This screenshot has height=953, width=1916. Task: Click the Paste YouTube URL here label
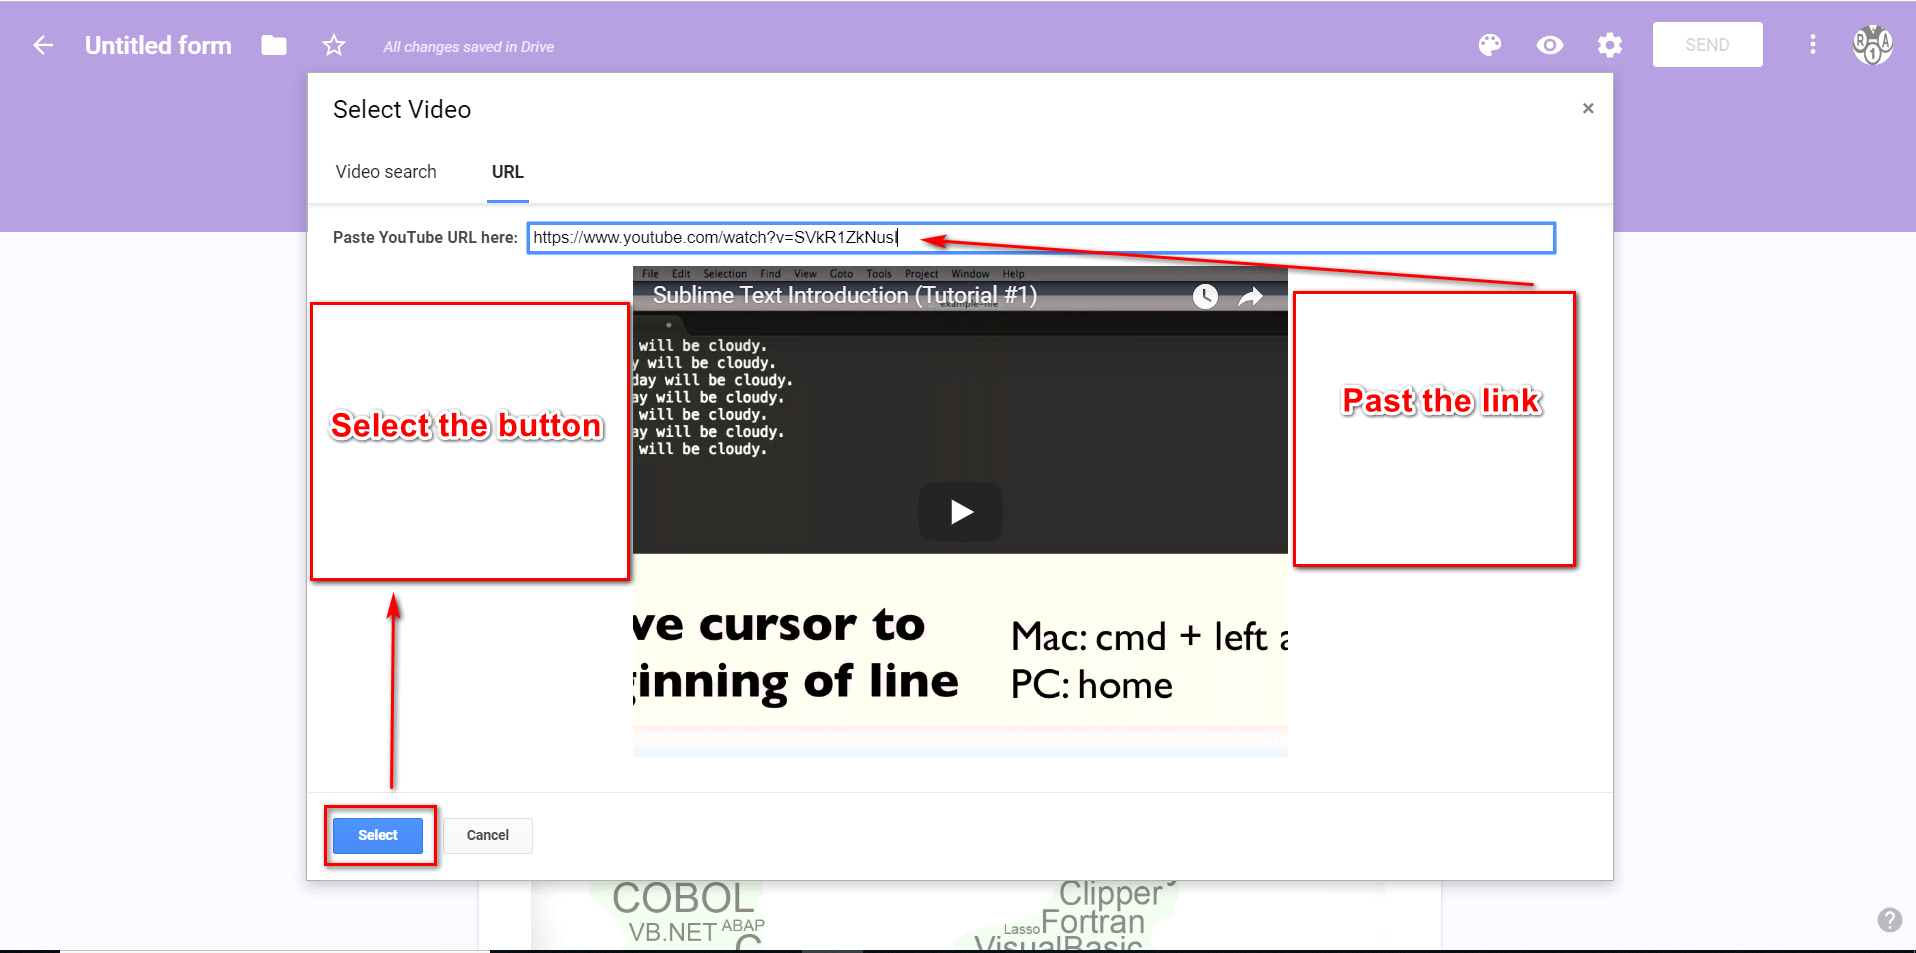(425, 238)
